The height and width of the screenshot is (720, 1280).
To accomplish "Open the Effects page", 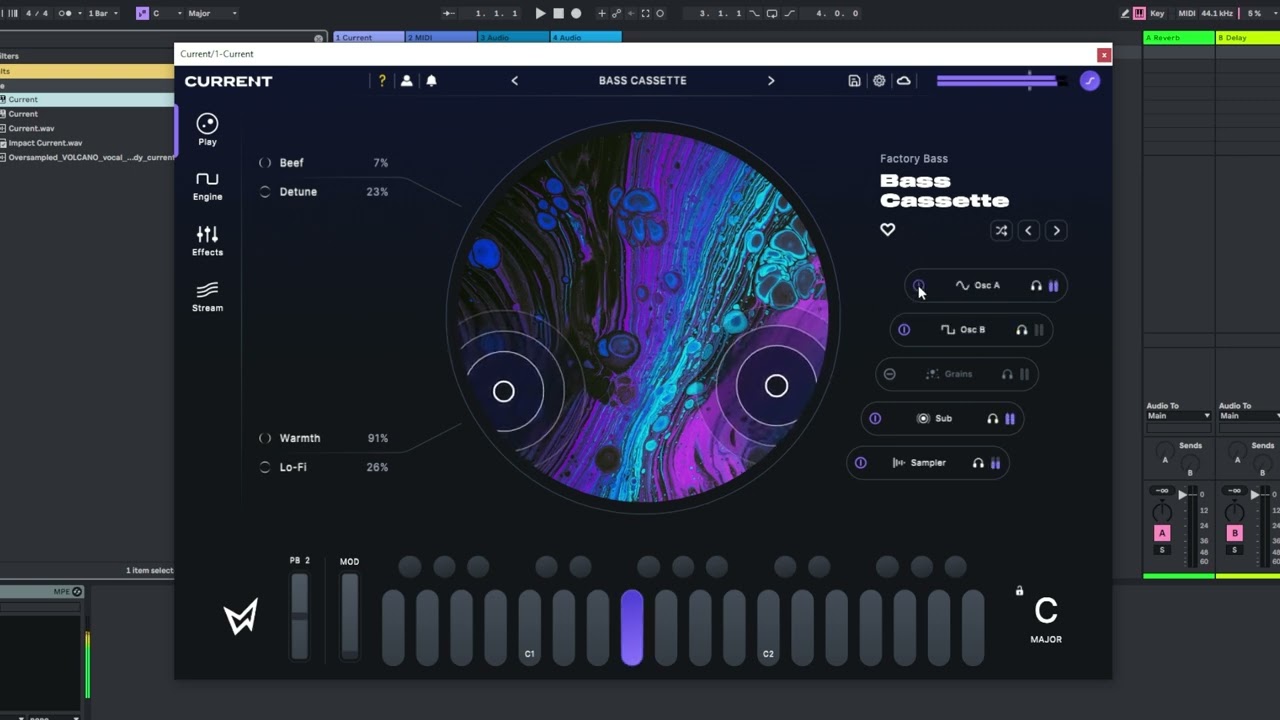I will click(207, 241).
